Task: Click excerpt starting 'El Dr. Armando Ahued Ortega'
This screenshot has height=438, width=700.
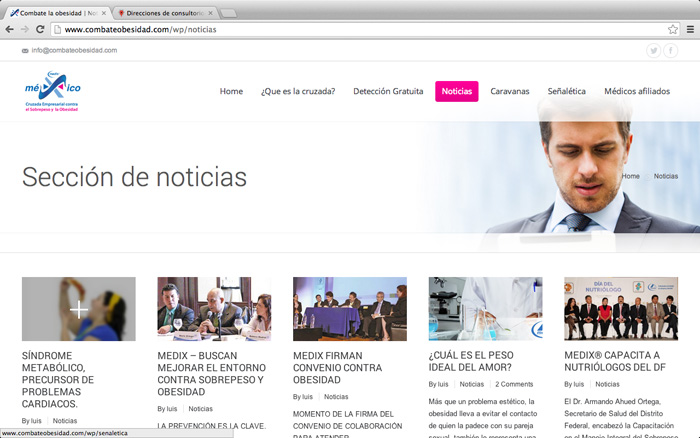Action: pyautogui.click(x=621, y=417)
